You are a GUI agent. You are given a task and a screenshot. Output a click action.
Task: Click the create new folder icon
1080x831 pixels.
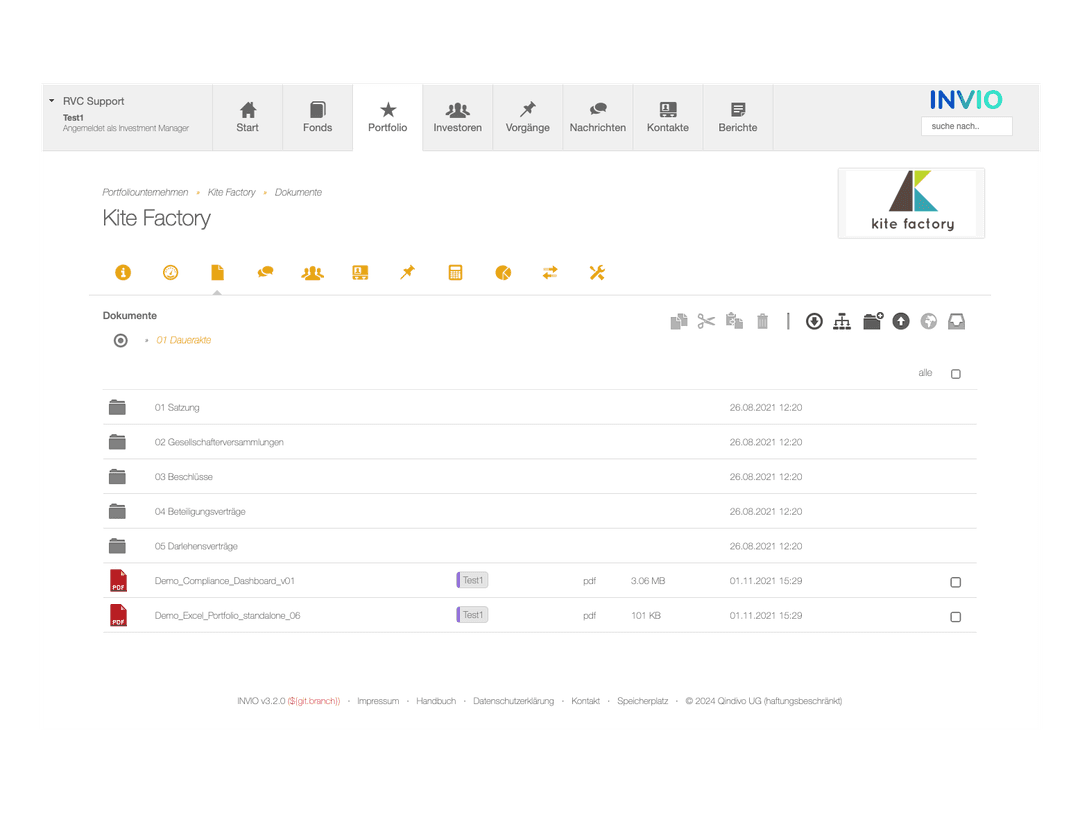coord(873,321)
